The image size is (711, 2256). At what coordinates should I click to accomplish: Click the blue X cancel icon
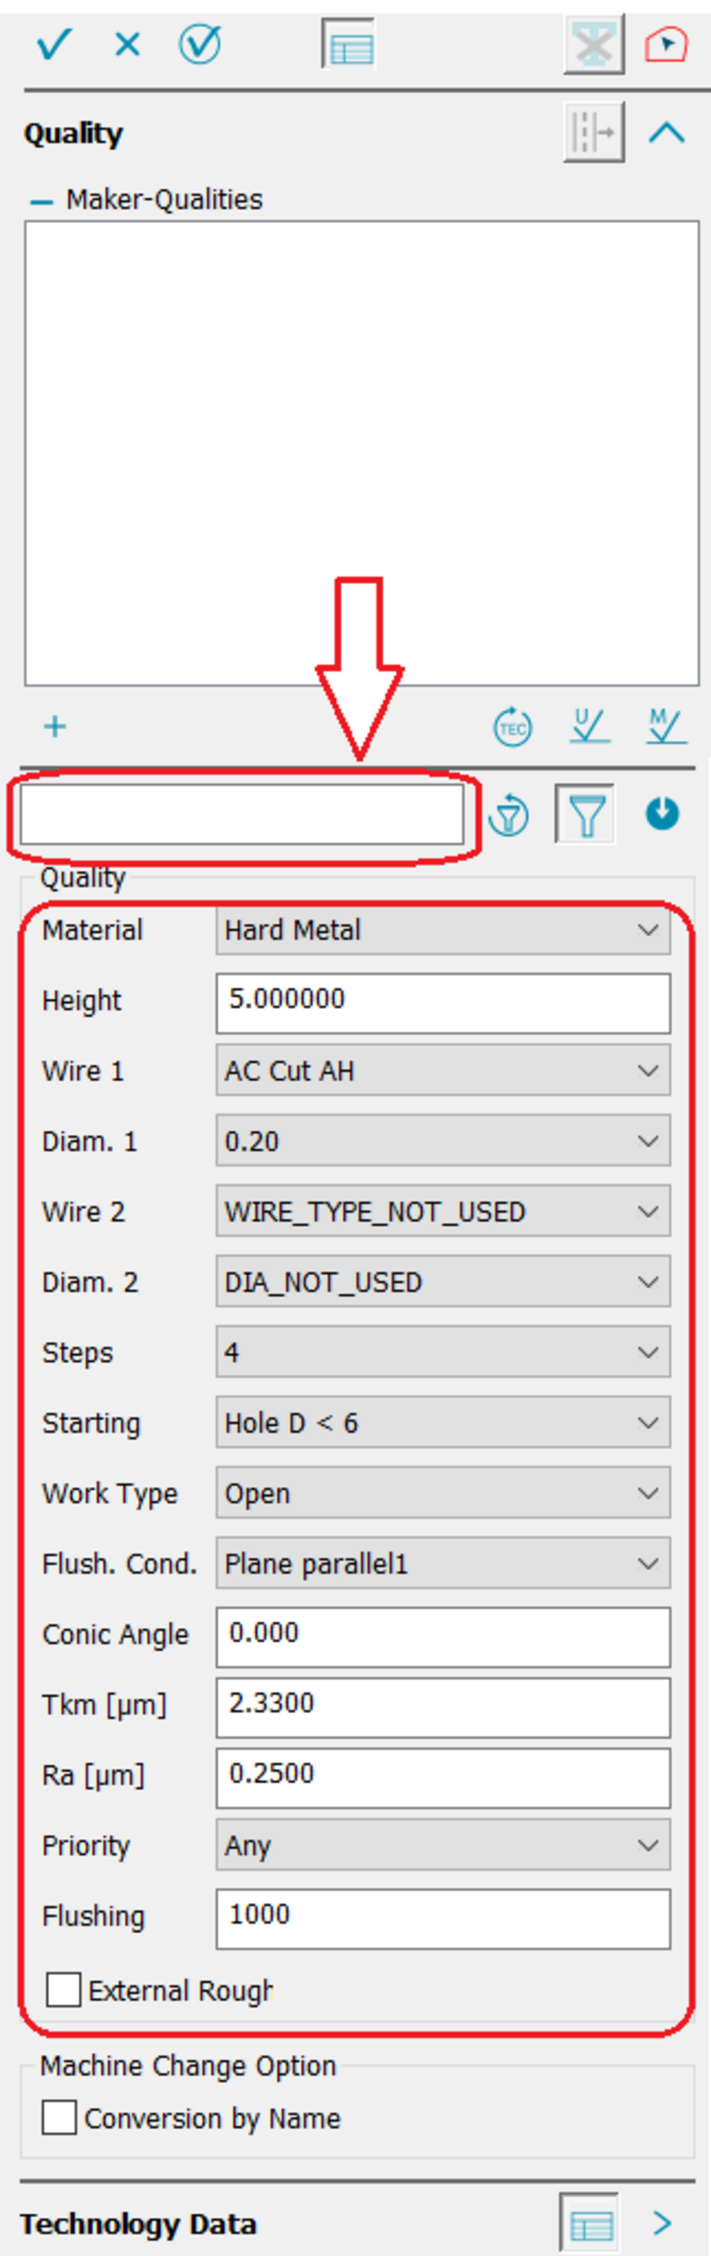[x=127, y=45]
